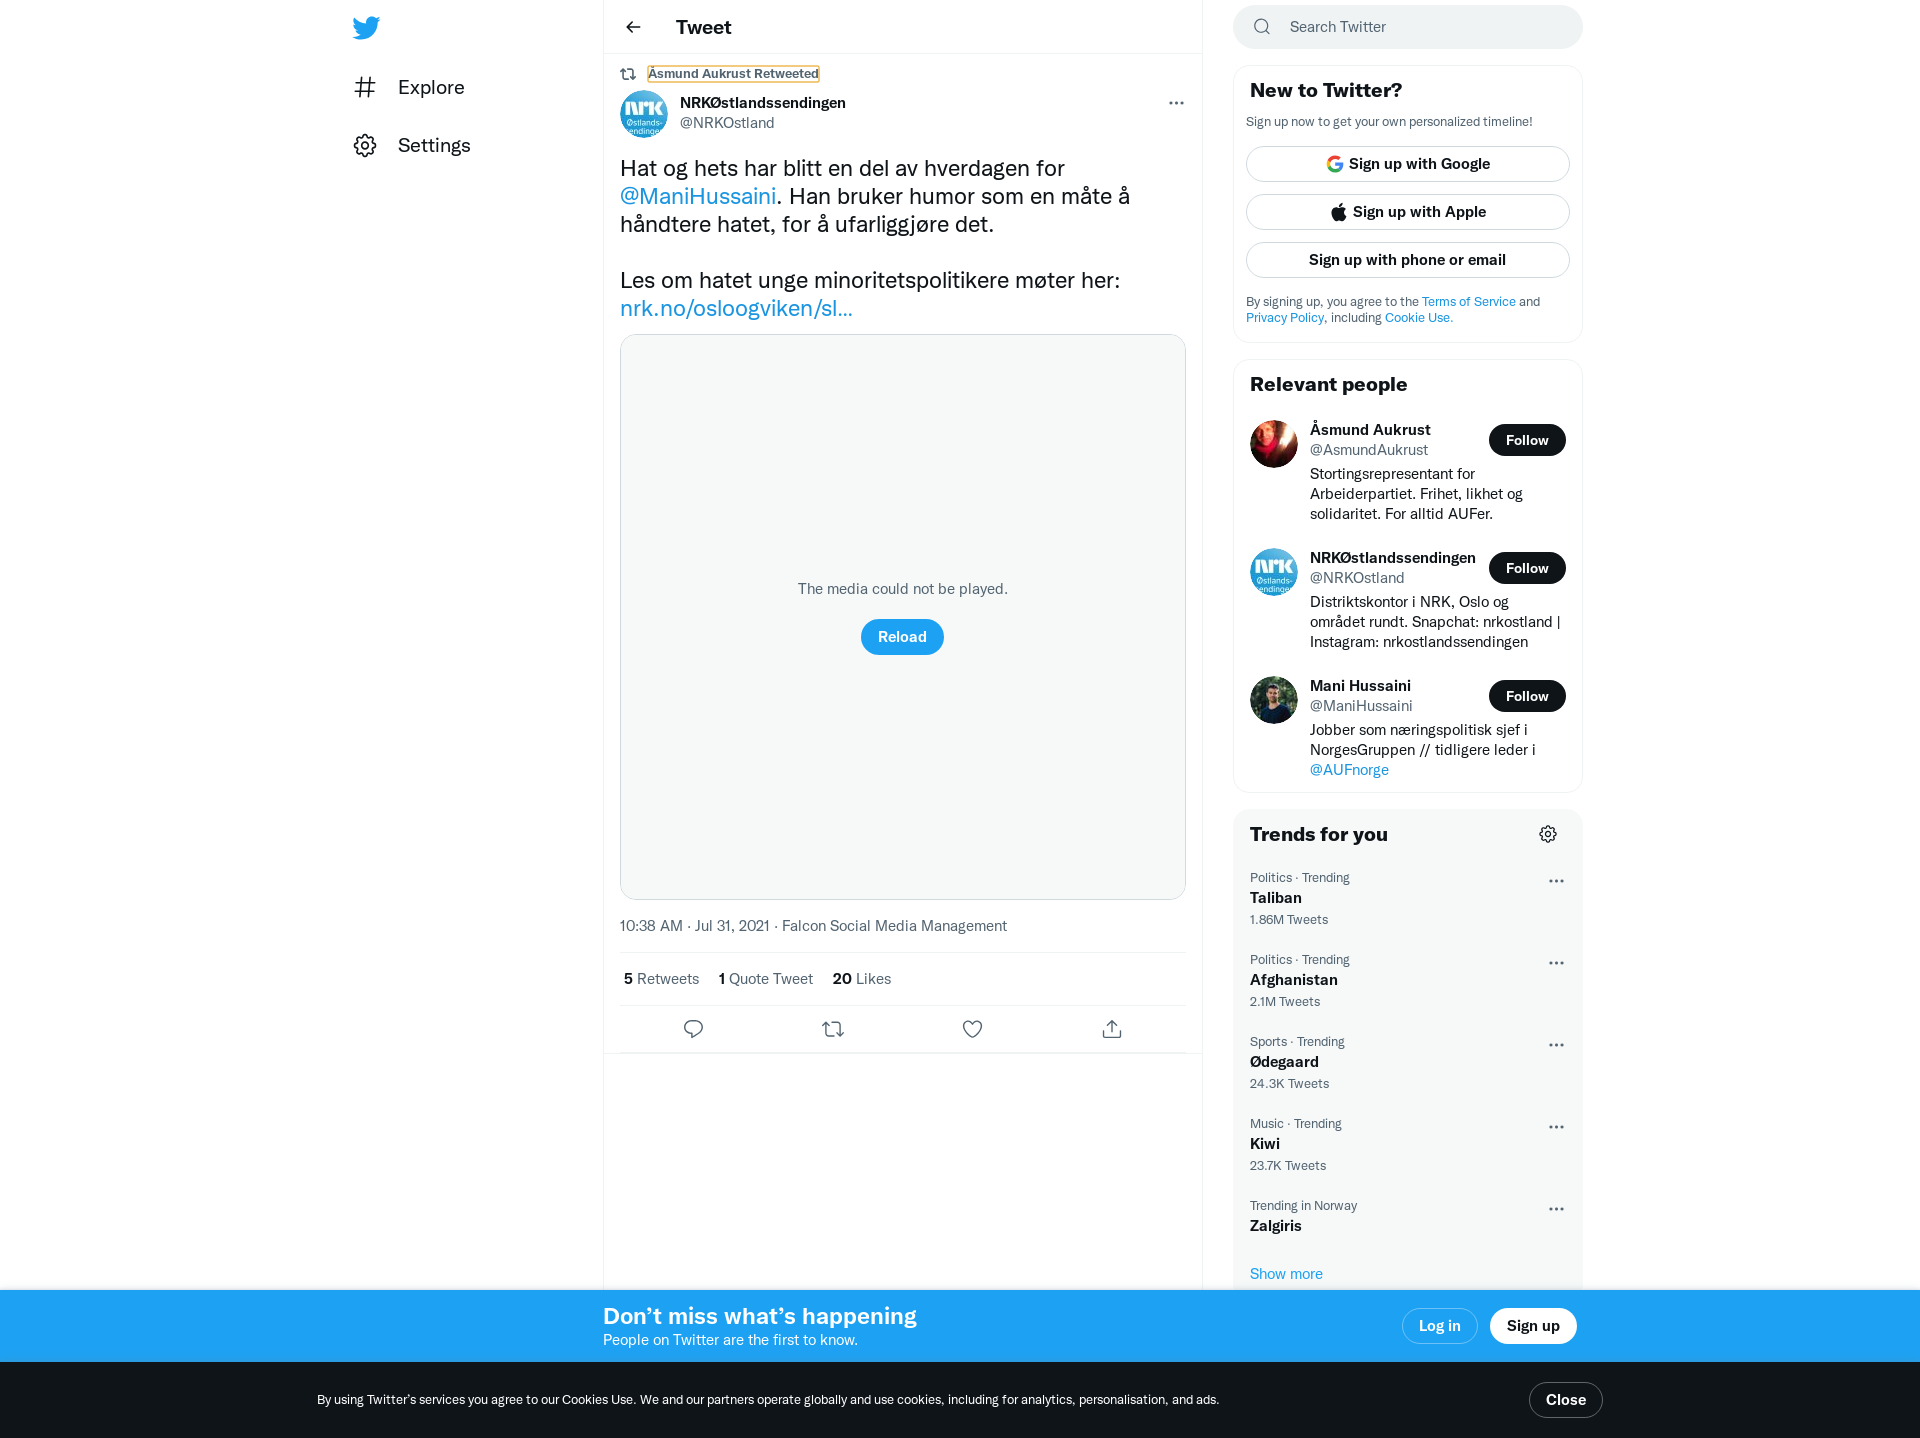The height and width of the screenshot is (1438, 1920).
Task: Retweet using the arrows icon under tweet
Action: (833, 1029)
